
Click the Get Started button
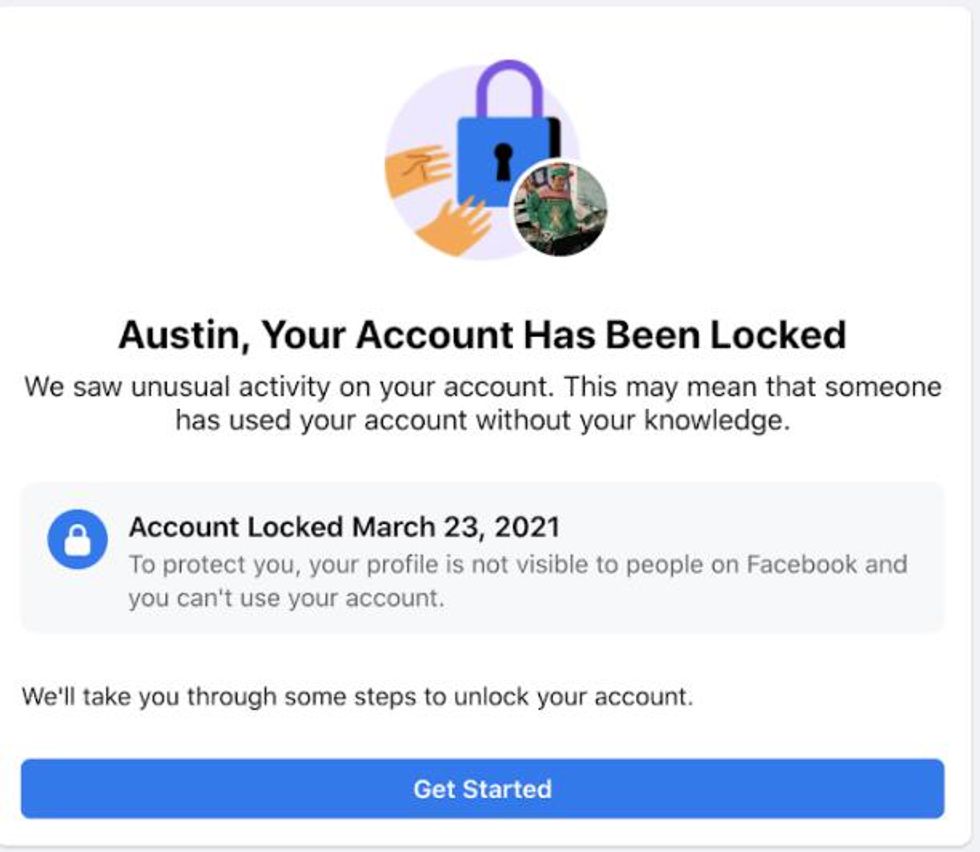click(x=482, y=788)
